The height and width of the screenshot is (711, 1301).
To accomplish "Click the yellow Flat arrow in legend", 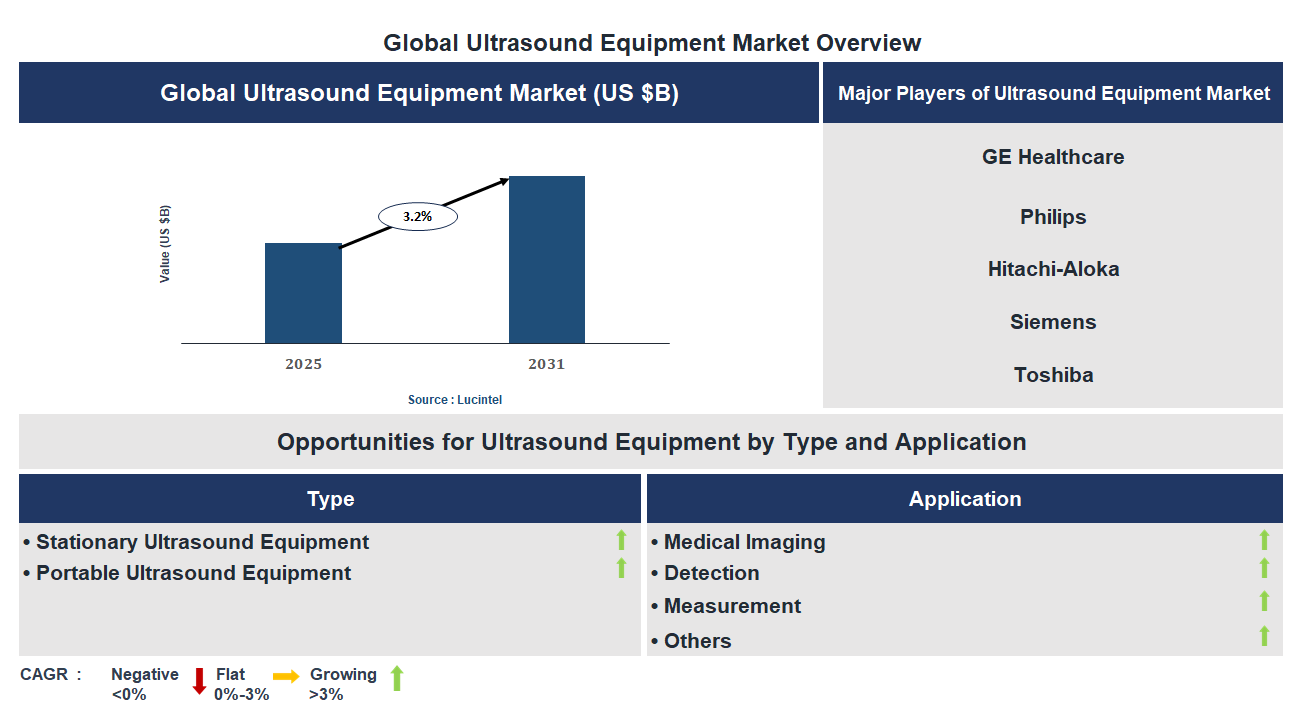I will (x=287, y=677).
